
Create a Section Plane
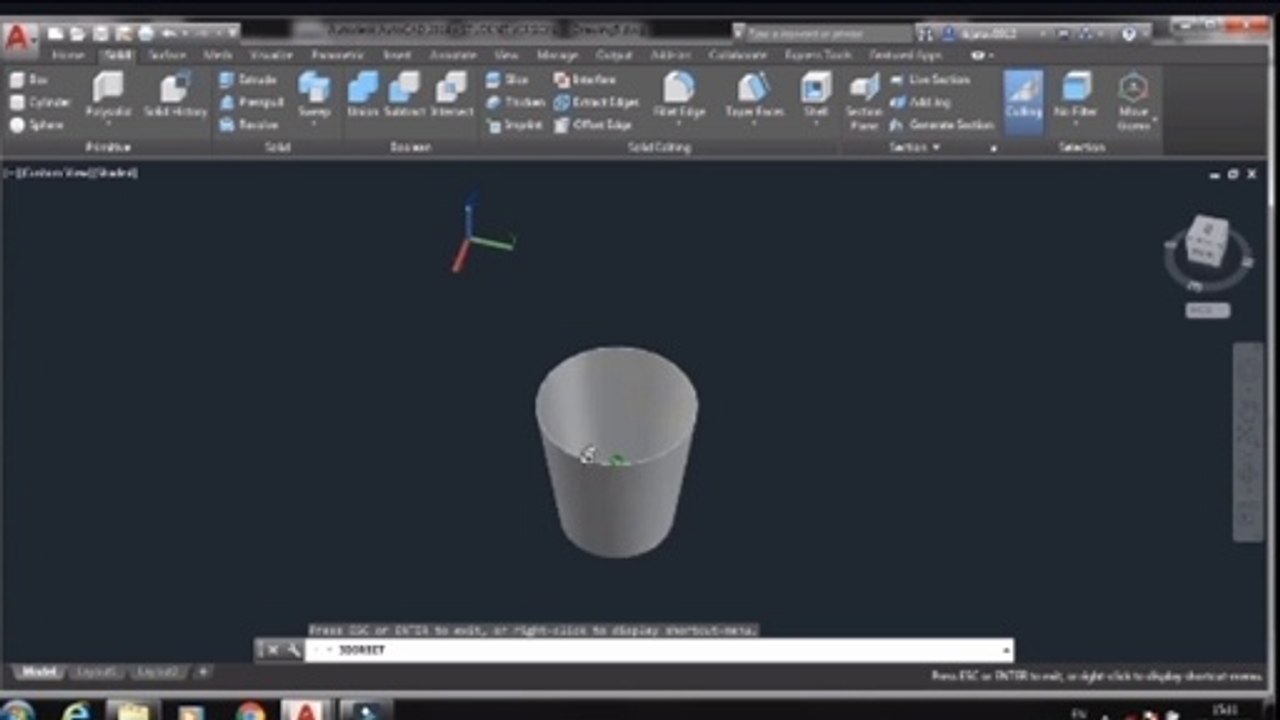point(864,100)
